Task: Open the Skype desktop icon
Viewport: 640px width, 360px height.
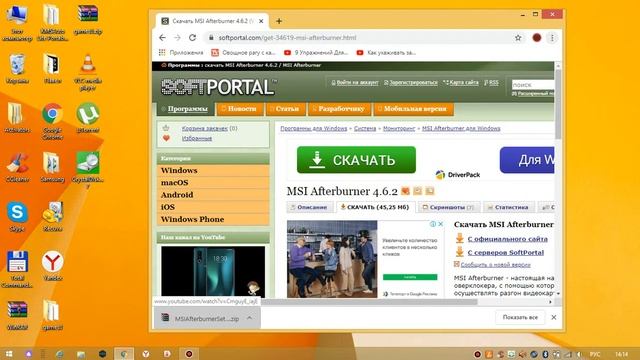Action: (17, 216)
